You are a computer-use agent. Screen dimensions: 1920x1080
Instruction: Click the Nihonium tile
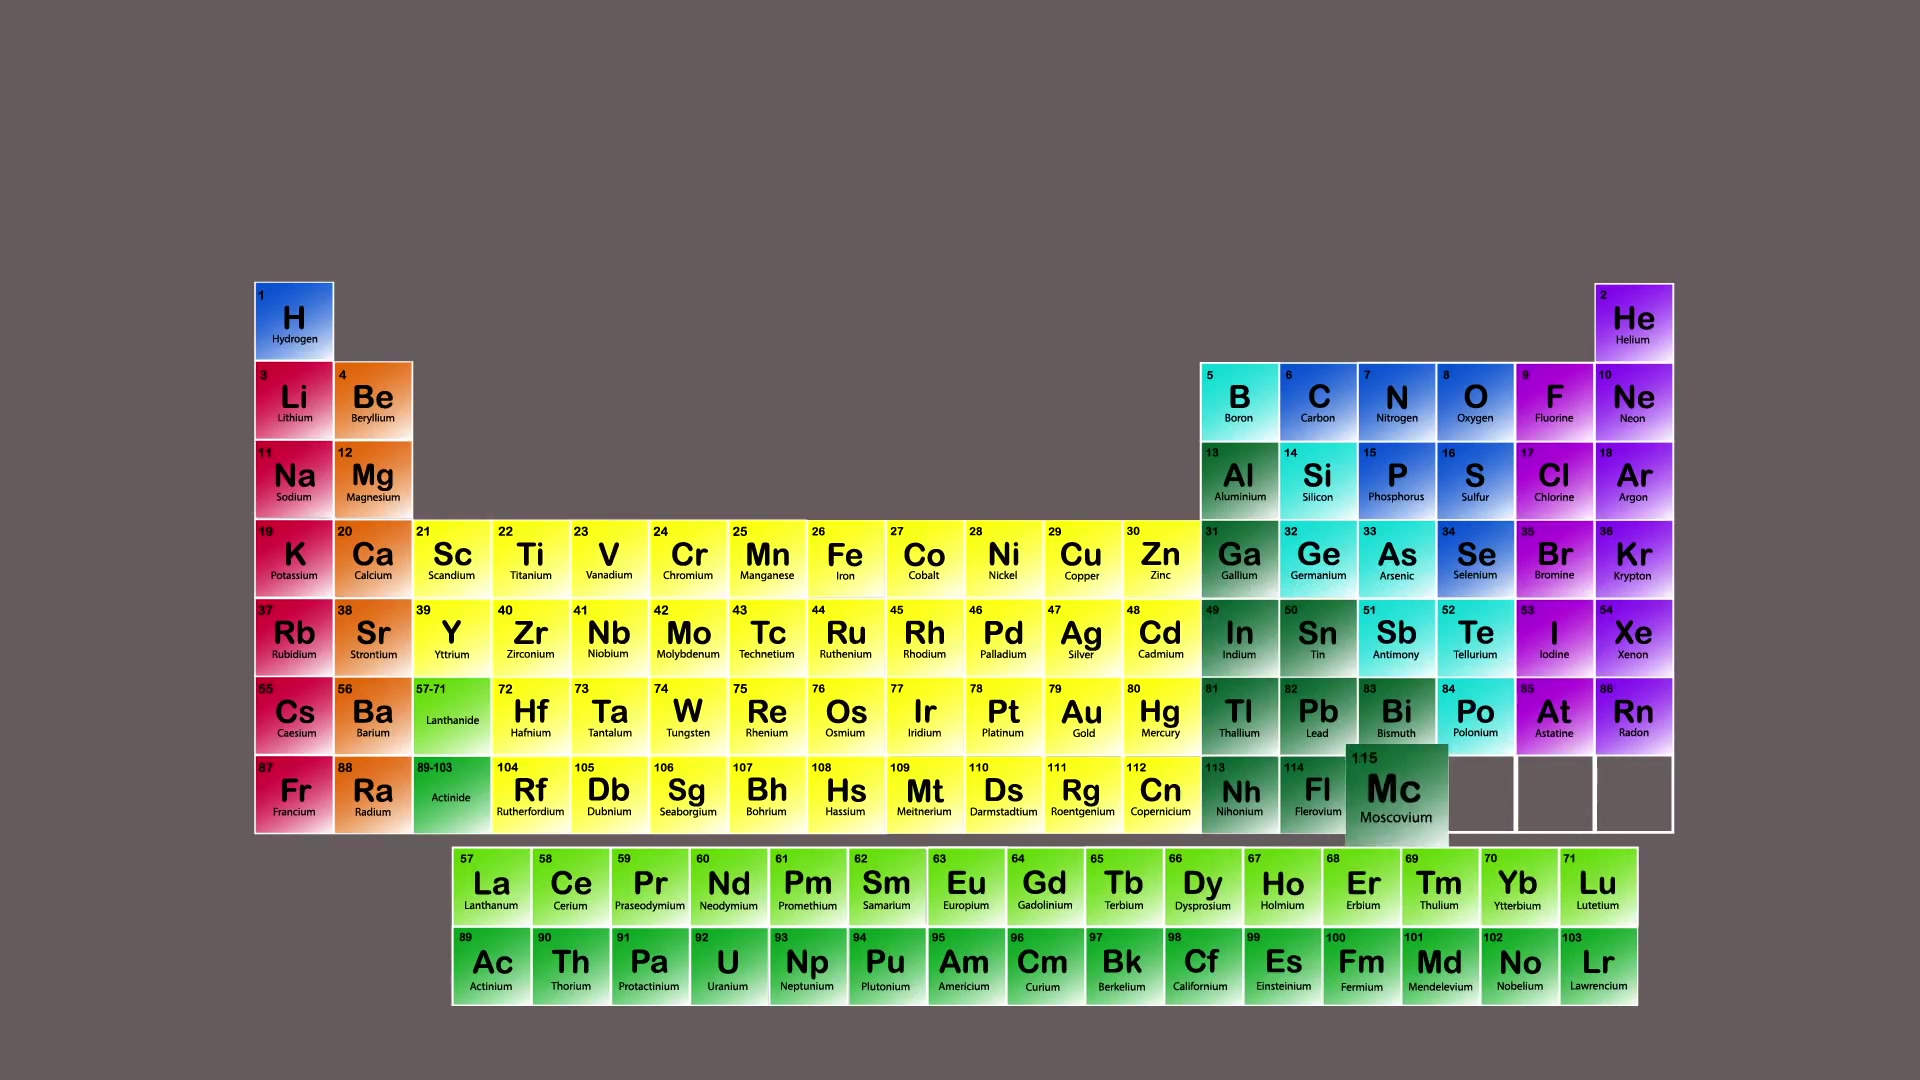[1239, 795]
